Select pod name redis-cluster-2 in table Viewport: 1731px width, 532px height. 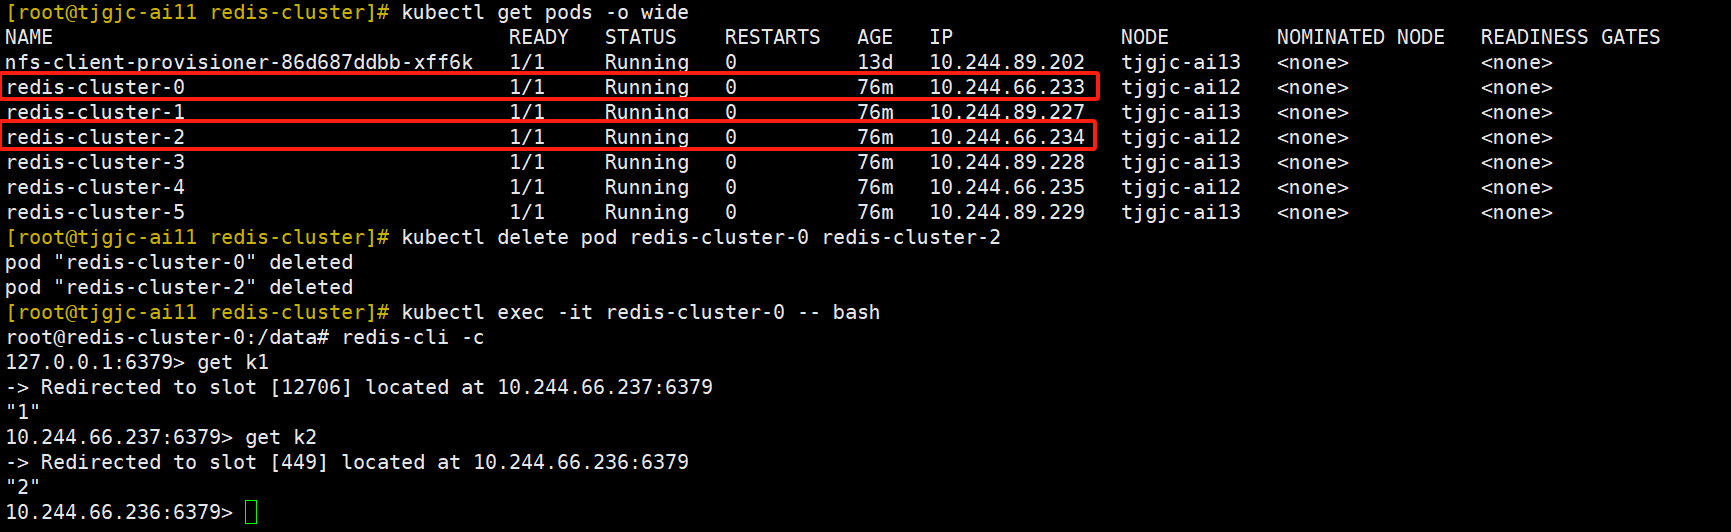(x=95, y=137)
